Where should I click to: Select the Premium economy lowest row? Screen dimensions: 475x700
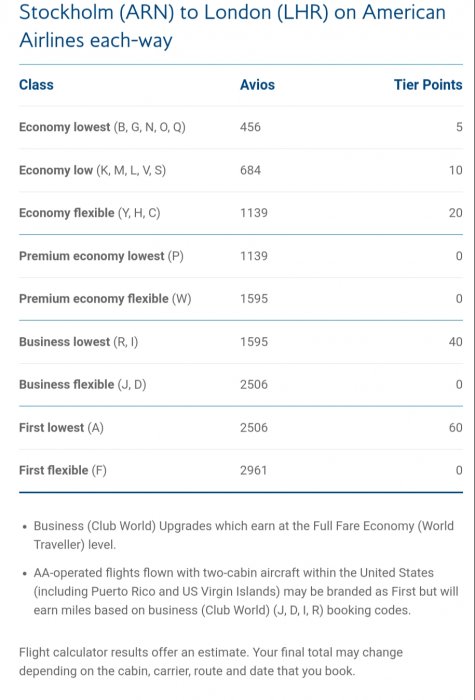[241, 256]
